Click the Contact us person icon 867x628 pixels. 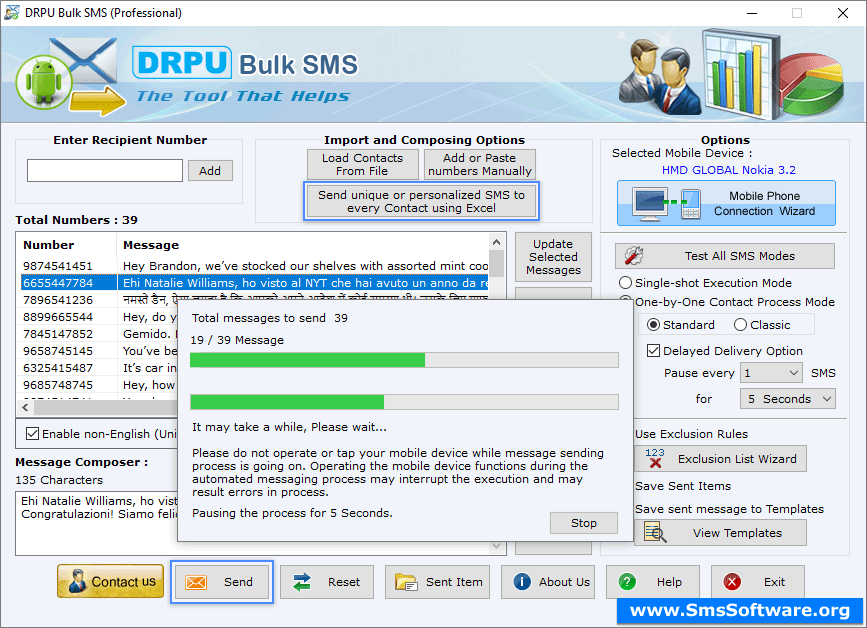77,582
